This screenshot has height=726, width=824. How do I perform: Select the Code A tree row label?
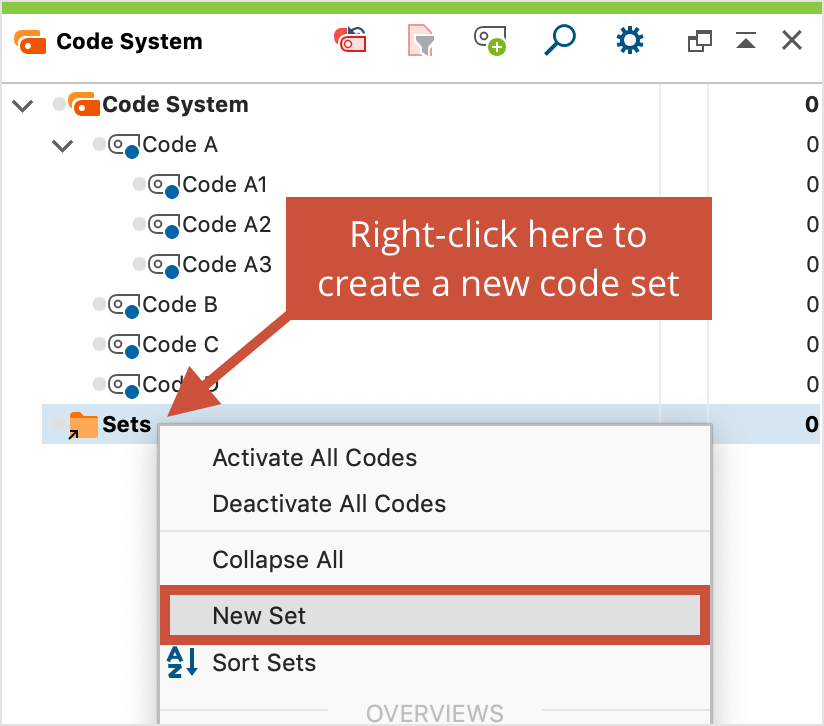[180, 144]
